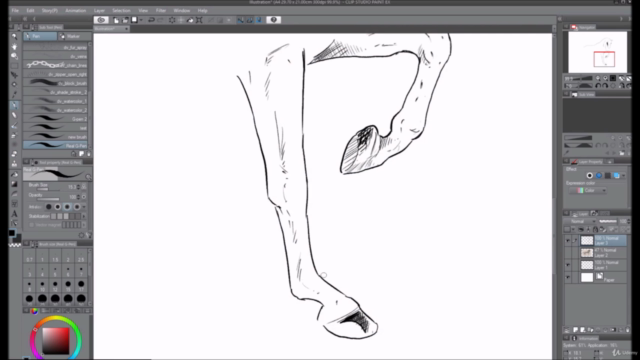The image size is (640, 360).
Task: Click the Undo arrow icon
Action: (151, 20)
